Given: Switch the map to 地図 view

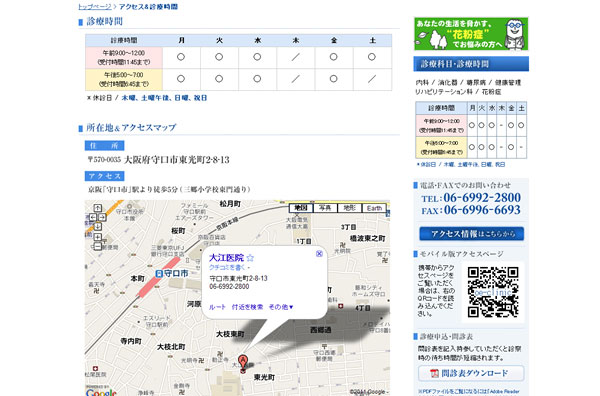Looking at the screenshot, I should click(301, 208).
